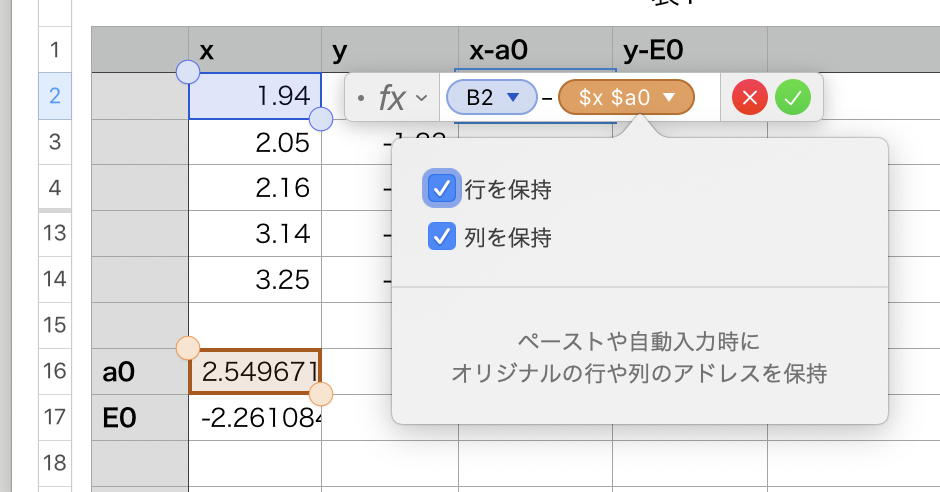The height and width of the screenshot is (492, 940).
Task: Uncheck the 行を保持 checkbox
Action: (x=442, y=188)
